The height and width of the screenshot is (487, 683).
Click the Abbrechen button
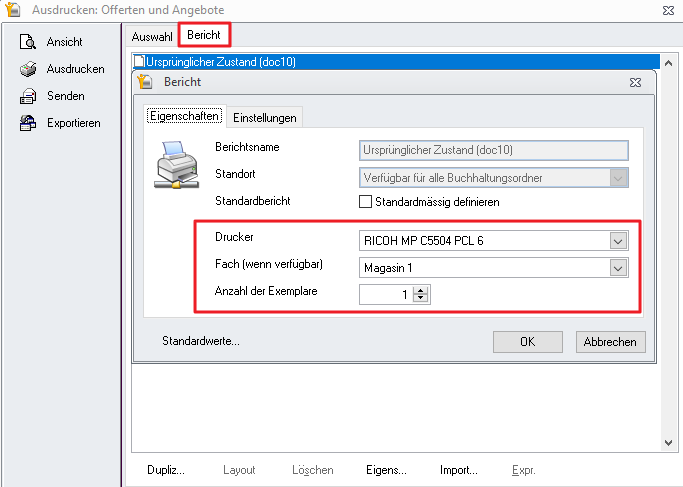tap(610, 341)
